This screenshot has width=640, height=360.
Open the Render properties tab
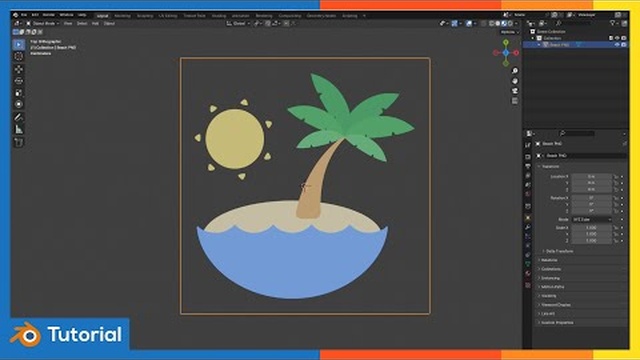coord(528,157)
